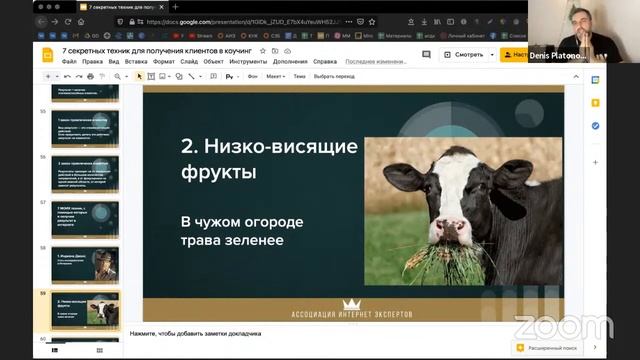Click the redo arrow in toolbar
This screenshot has height=360, width=640.
coord(79,76)
